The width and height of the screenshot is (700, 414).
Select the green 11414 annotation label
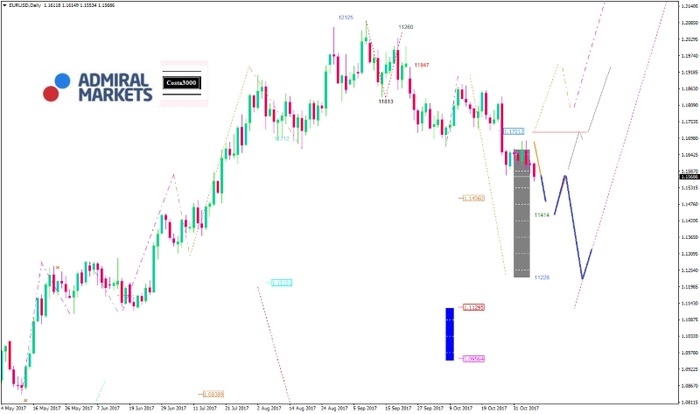coord(542,215)
